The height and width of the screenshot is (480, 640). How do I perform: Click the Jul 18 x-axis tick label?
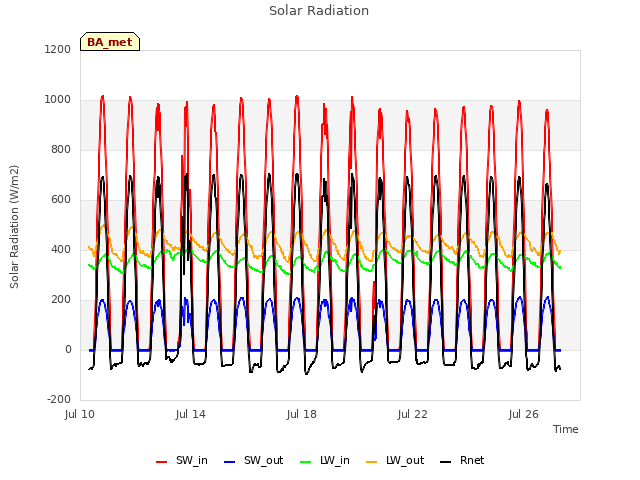click(302, 414)
